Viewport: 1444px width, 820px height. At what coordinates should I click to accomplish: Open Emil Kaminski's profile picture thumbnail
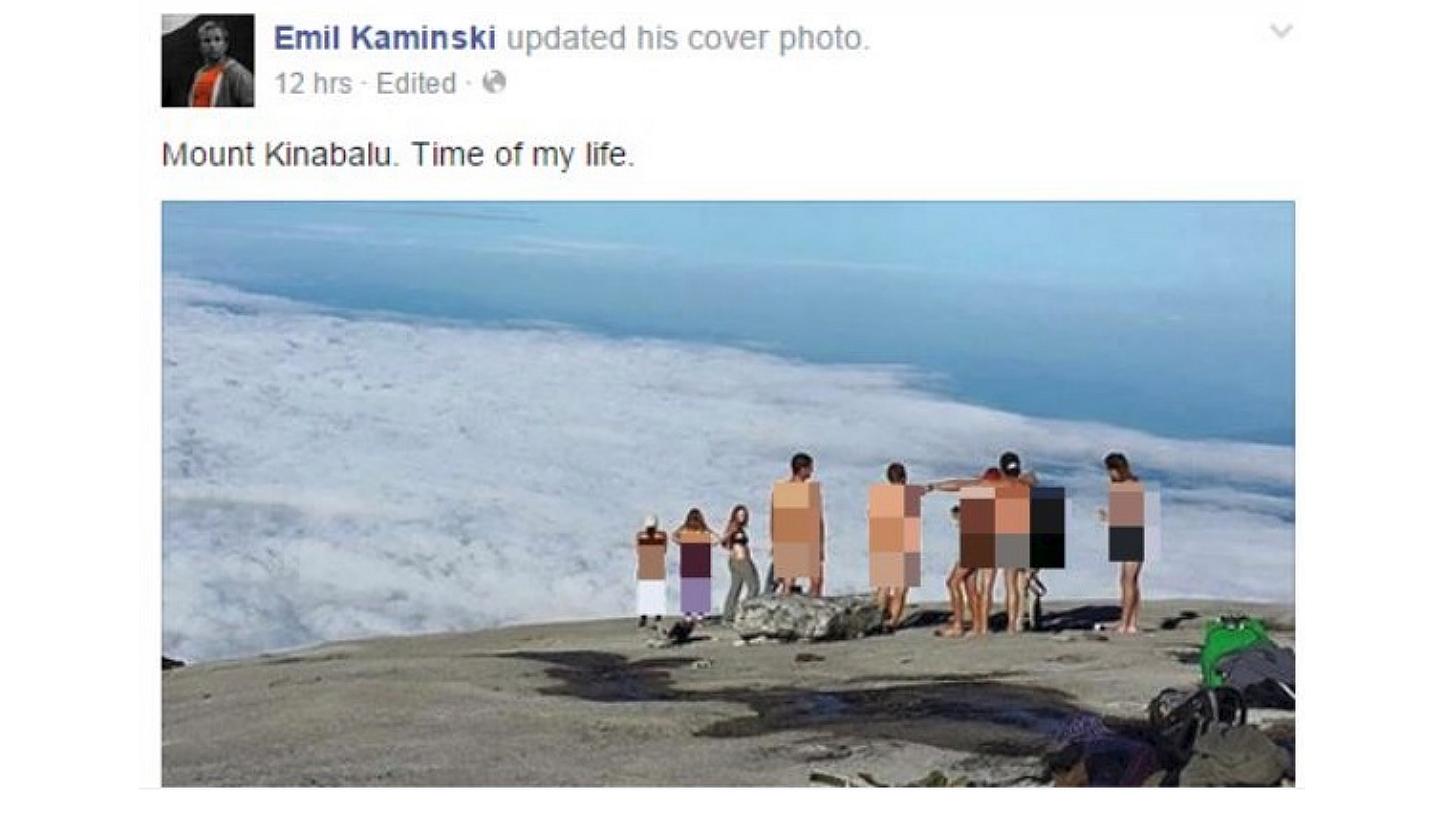pyautogui.click(x=208, y=60)
